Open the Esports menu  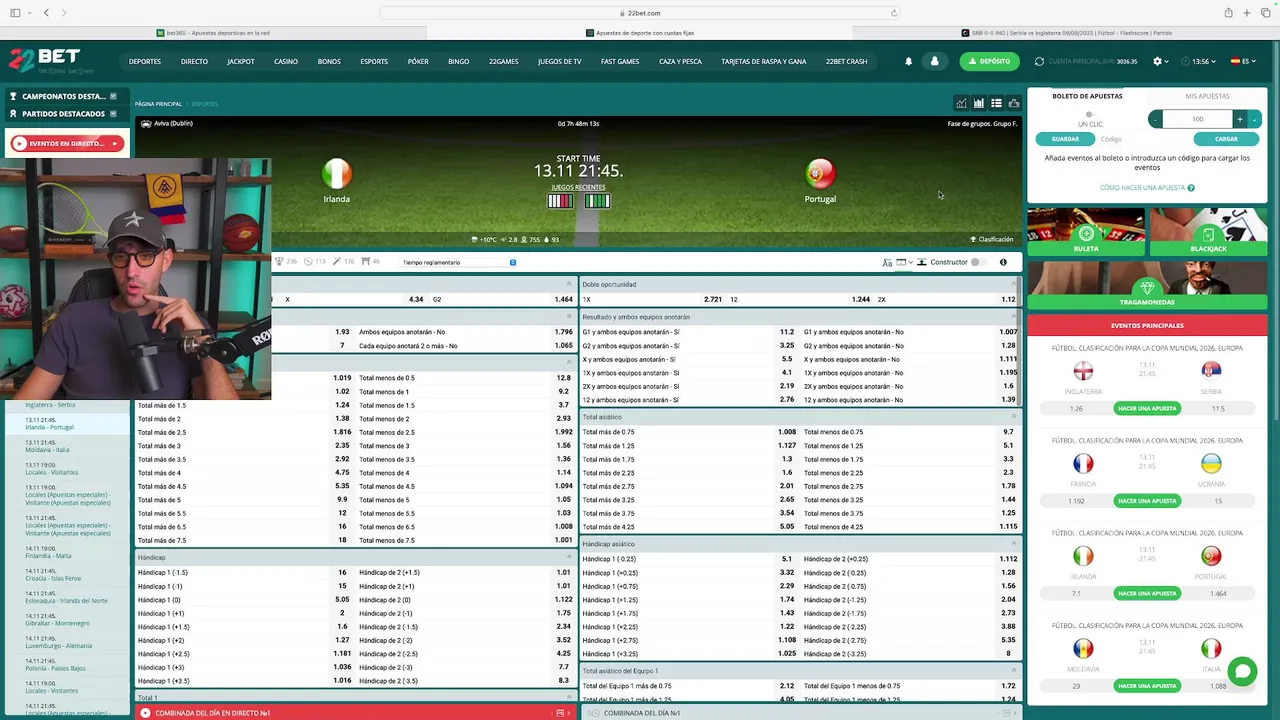pos(374,61)
